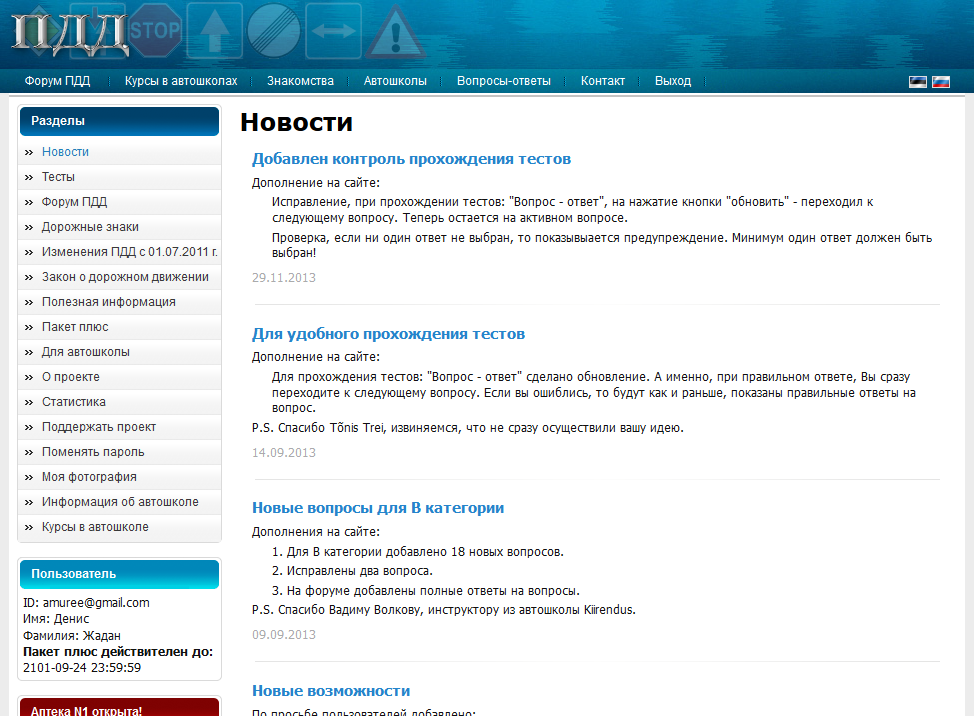Switch language with the Estonian flag

[917, 82]
